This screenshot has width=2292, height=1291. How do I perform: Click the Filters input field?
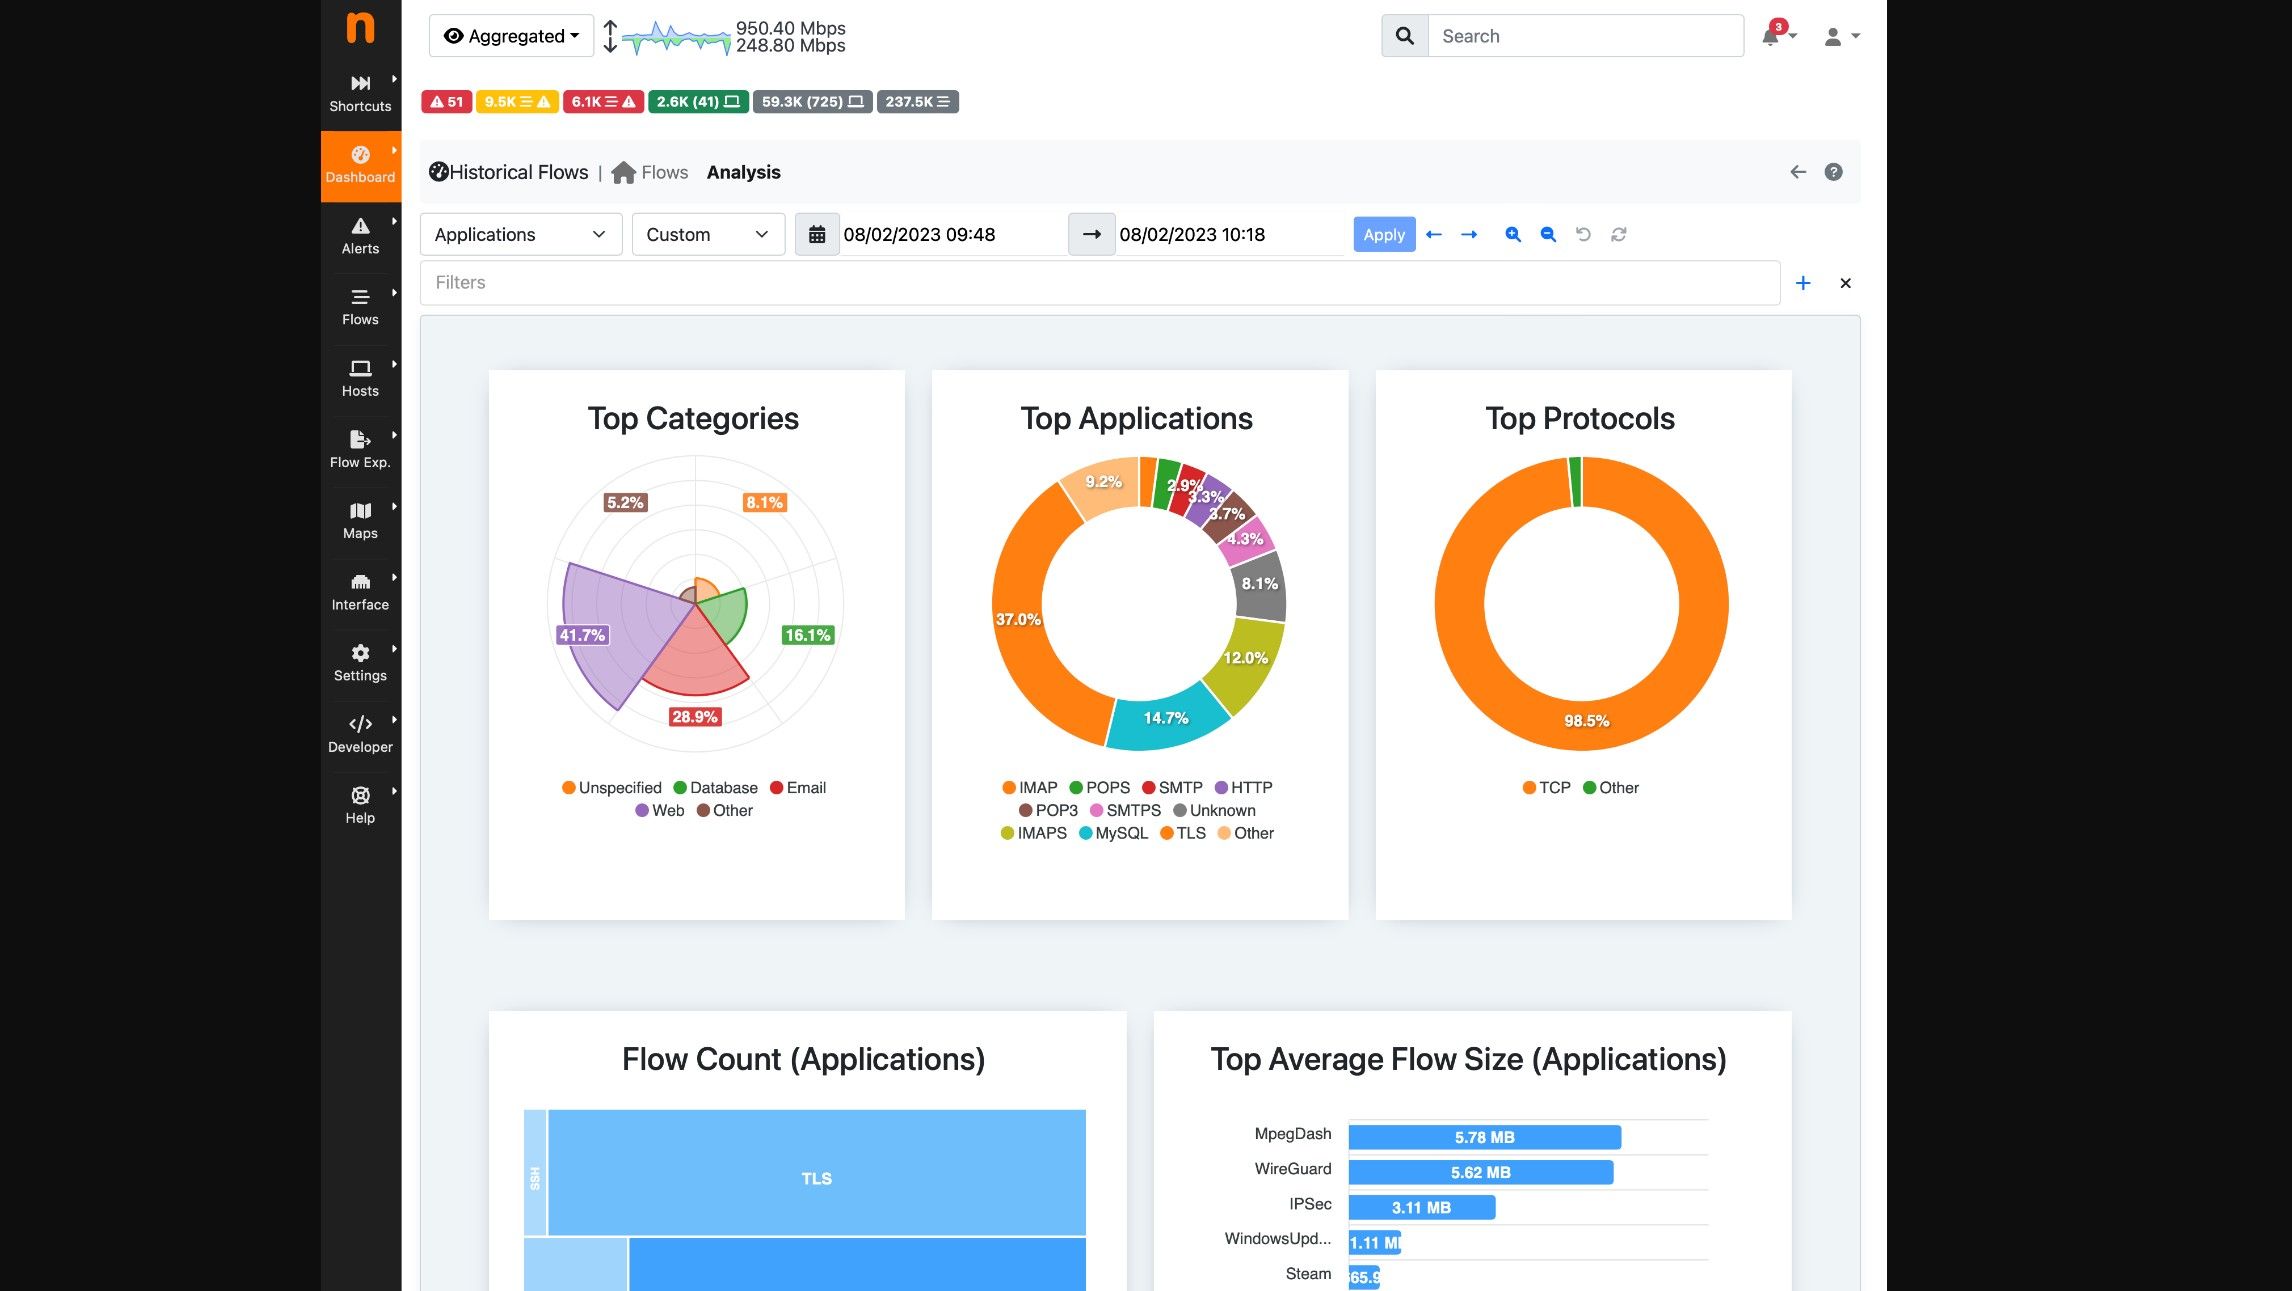click(x=1102, y=283)
